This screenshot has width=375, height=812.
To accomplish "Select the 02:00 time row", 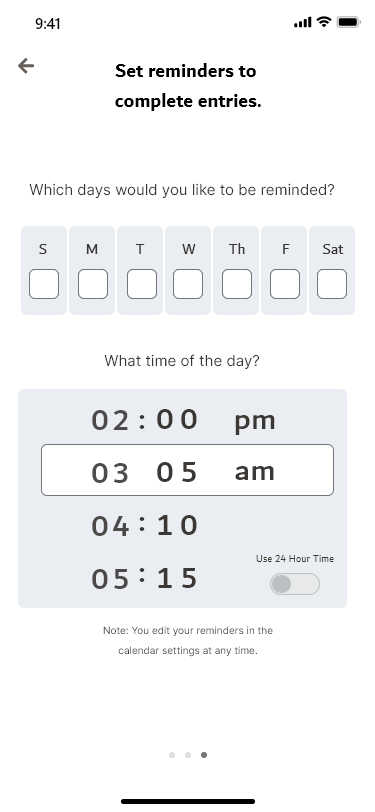I will (x=145, y=420).
